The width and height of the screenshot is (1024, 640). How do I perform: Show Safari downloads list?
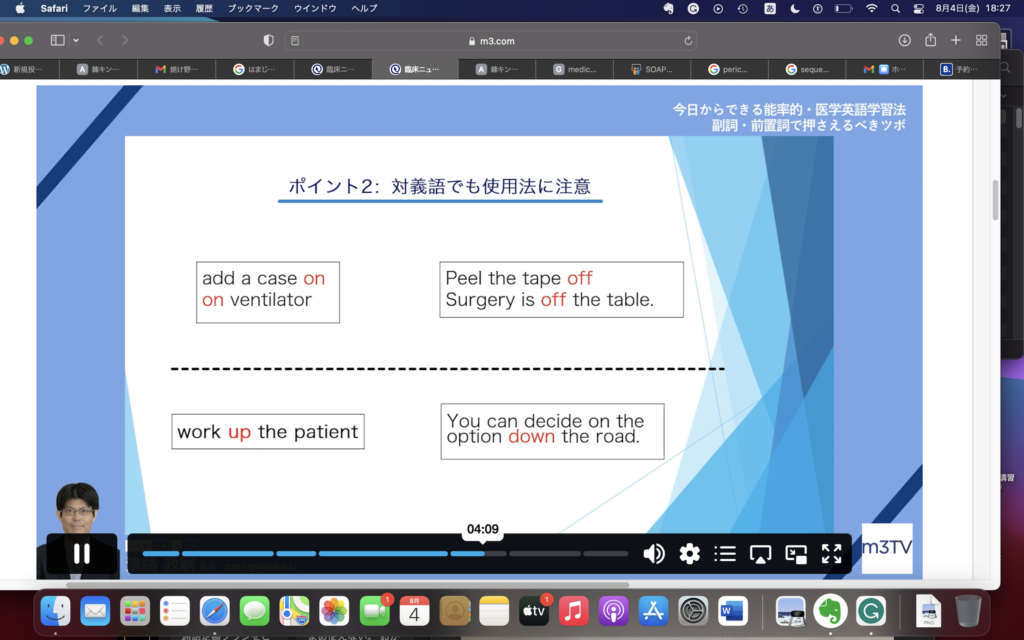[x=904, y=40]
